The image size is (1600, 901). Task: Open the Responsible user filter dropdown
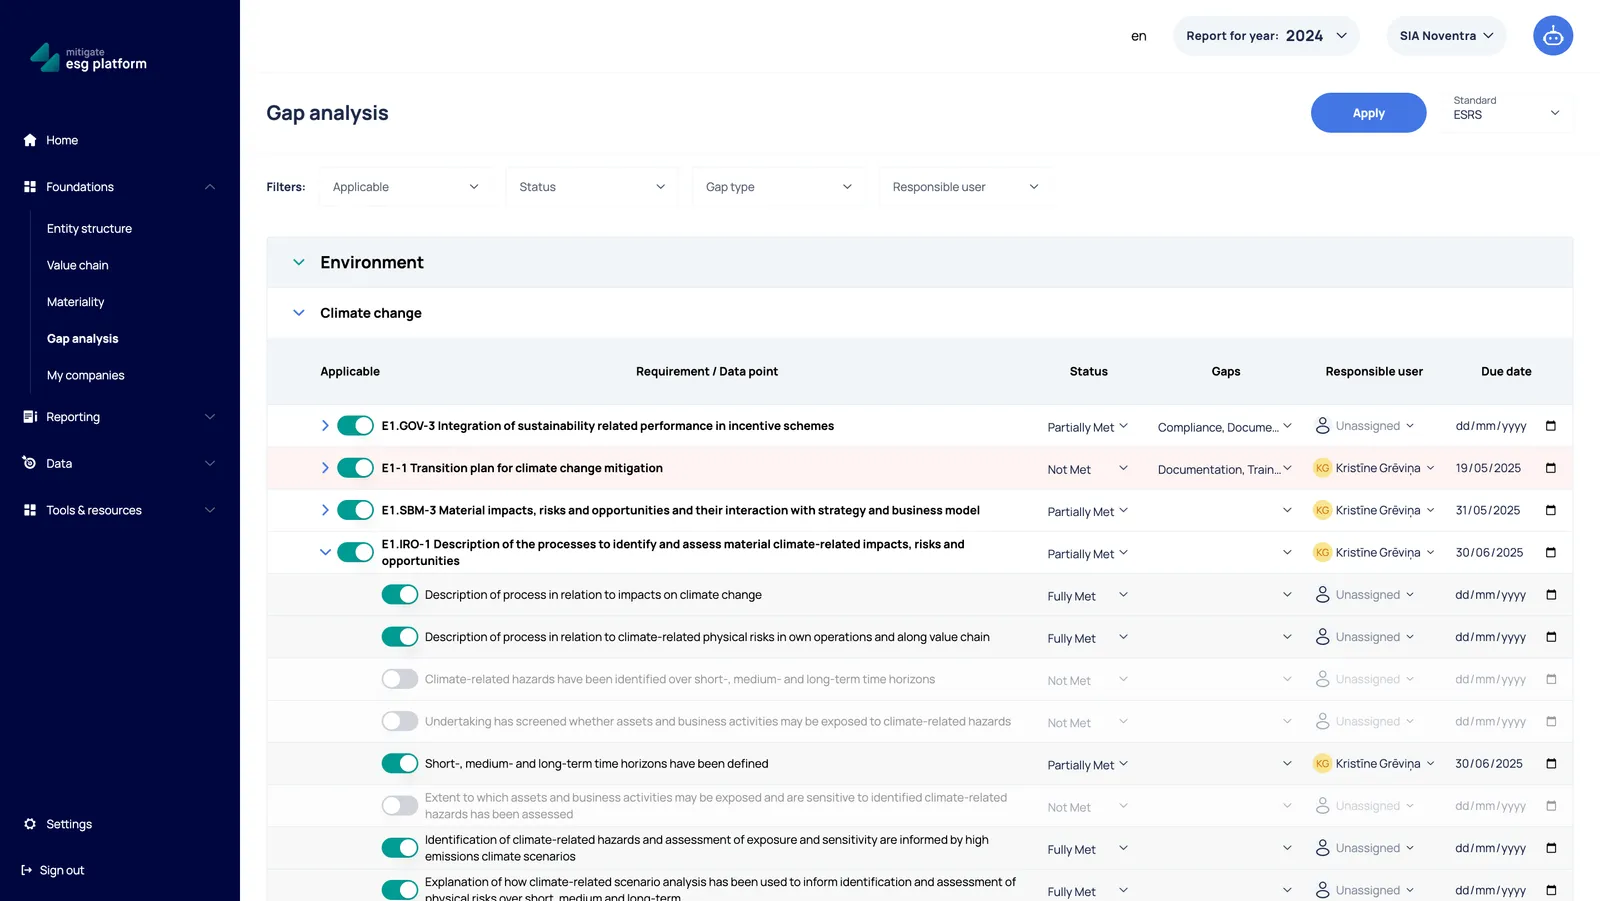point(966,187)
